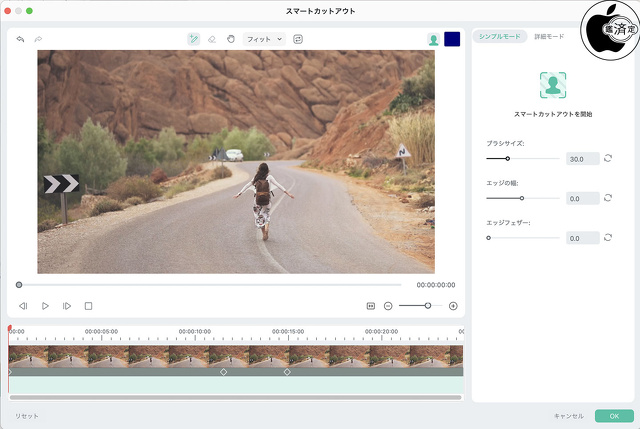Click the dark blue color swatch

452,39
